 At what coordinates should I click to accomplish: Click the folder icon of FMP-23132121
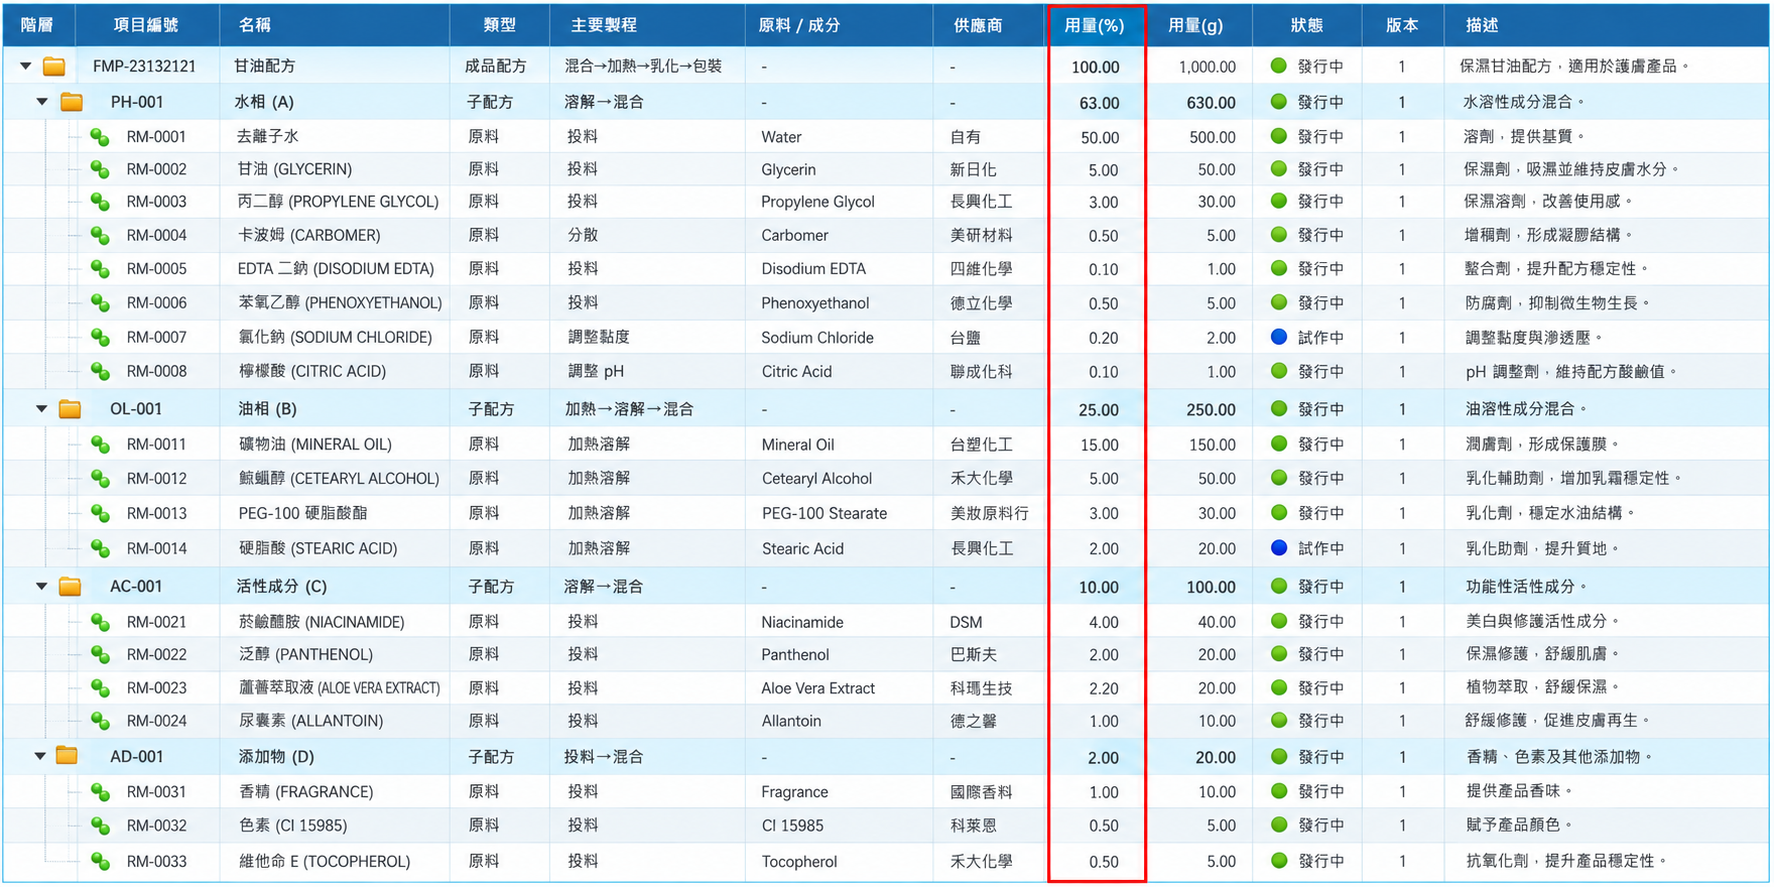click(x=54, y=67)
